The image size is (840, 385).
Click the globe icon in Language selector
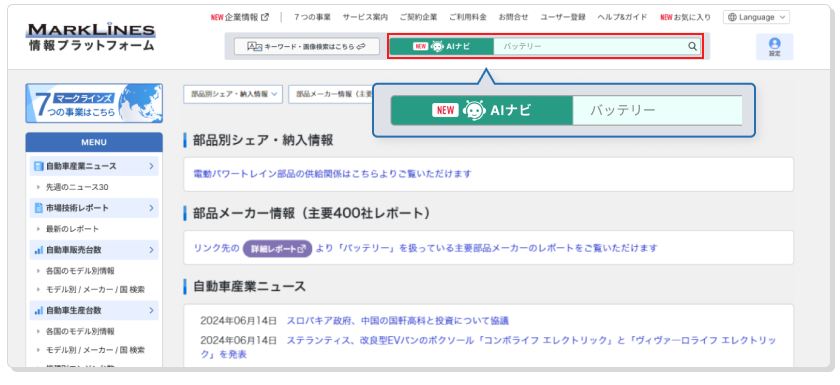732,17
